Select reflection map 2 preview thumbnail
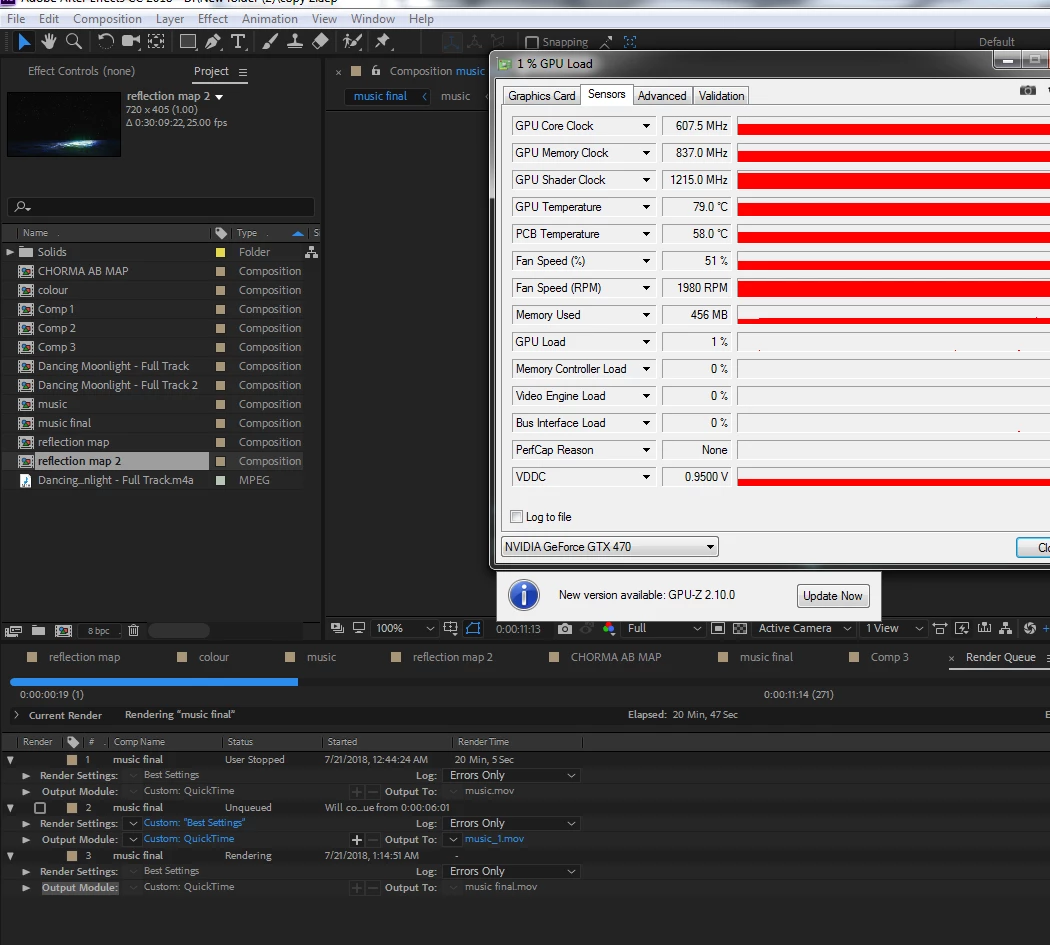Viewport: 1050px width, 945px height. click(64, 124)
